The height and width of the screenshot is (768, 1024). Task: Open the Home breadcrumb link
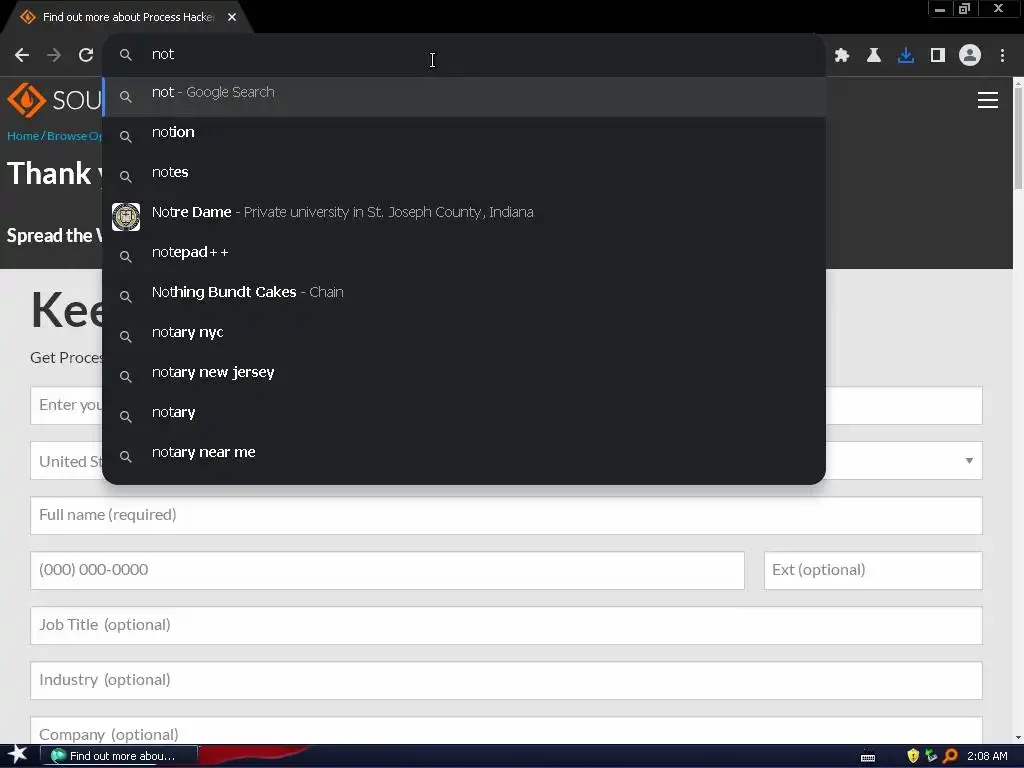tap(23, 136)
